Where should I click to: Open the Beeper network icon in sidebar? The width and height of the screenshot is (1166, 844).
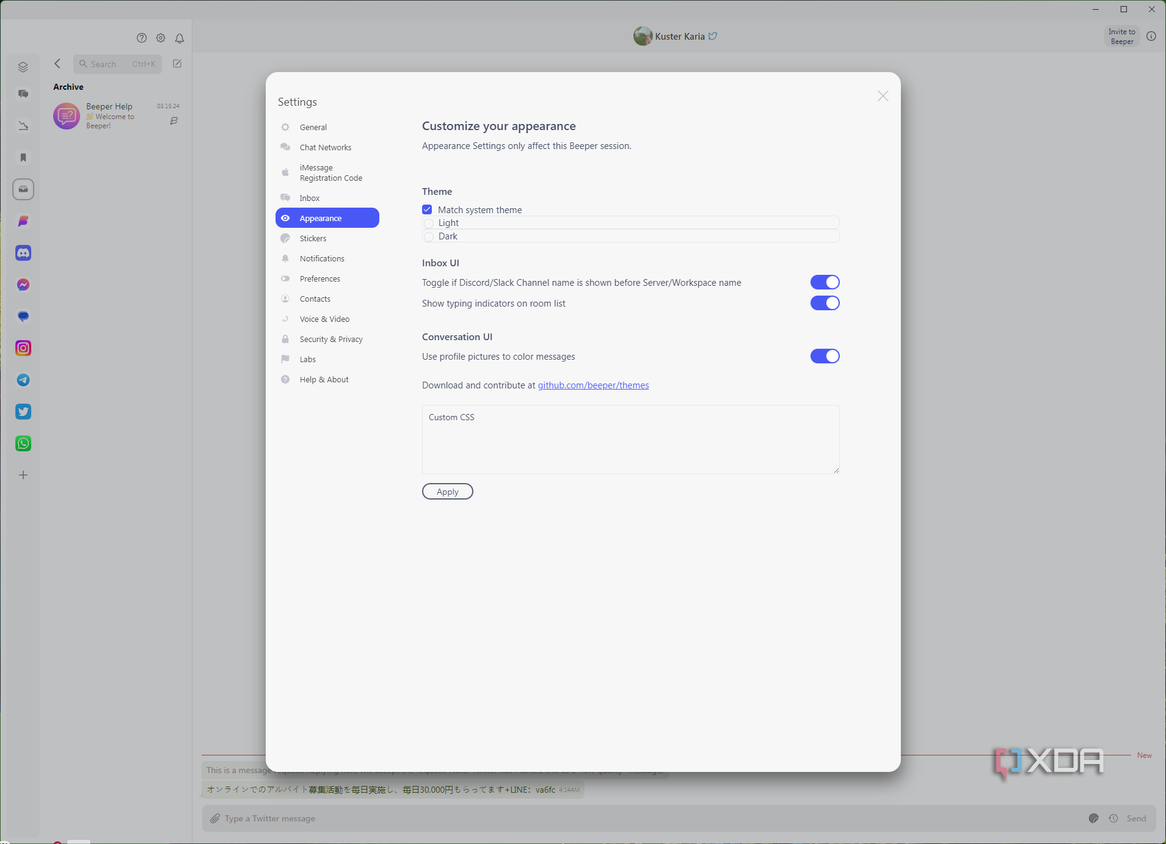23,222
